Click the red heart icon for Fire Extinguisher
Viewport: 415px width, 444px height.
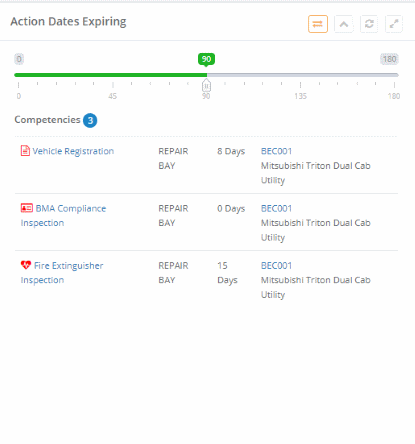tap(26, 265)
